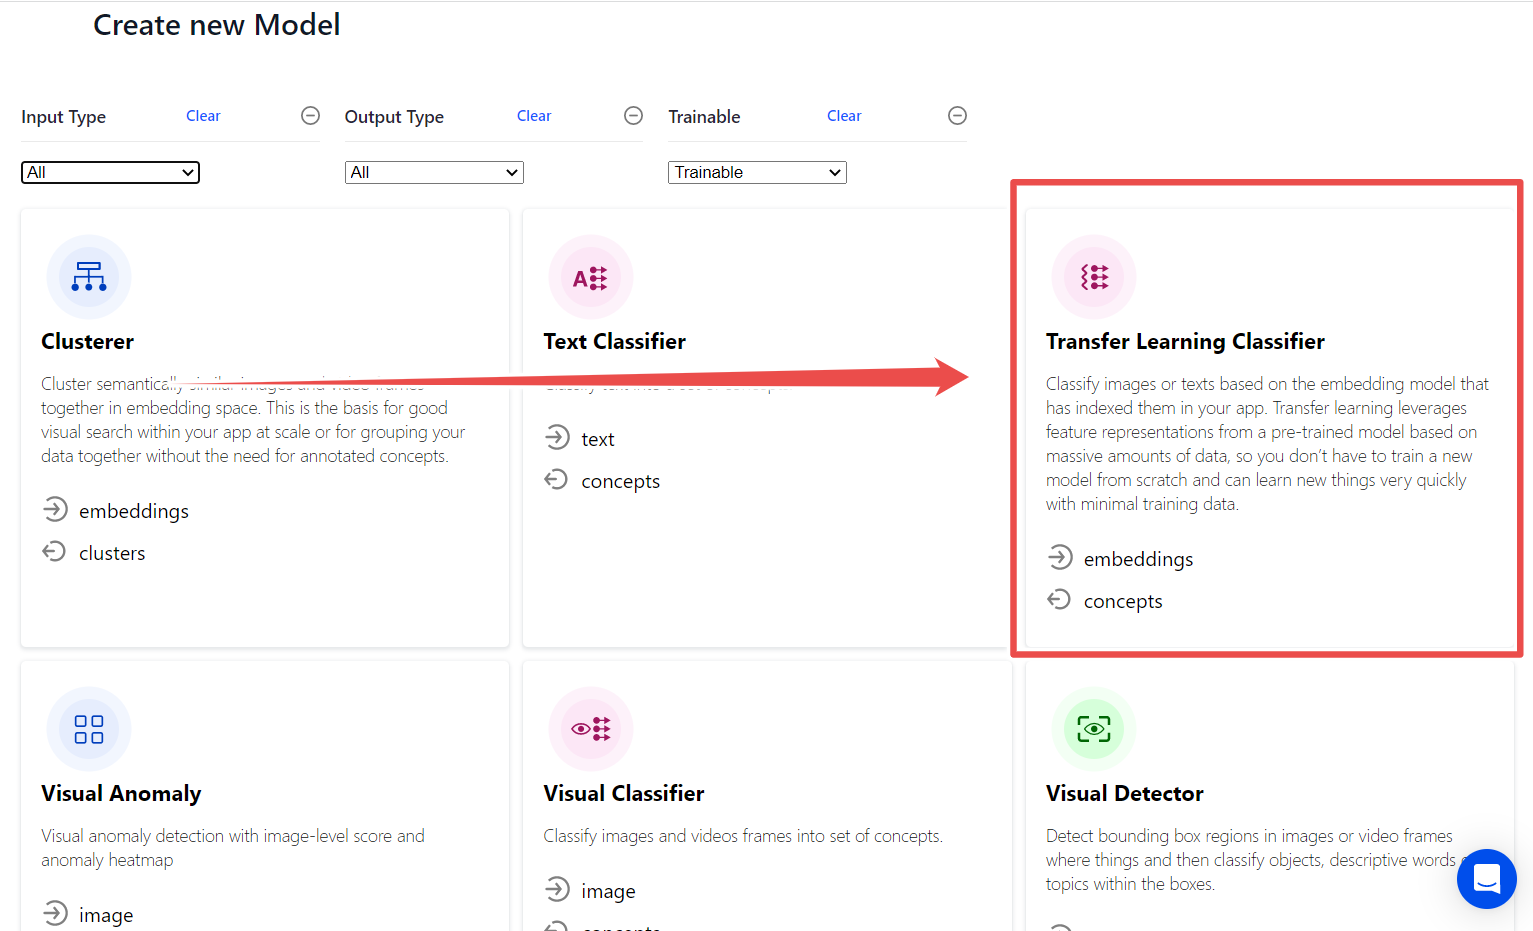The width and height of the screenshot is (1533, 931).
Task: Clear the Output Type filter
Action: tap(534, 115)
